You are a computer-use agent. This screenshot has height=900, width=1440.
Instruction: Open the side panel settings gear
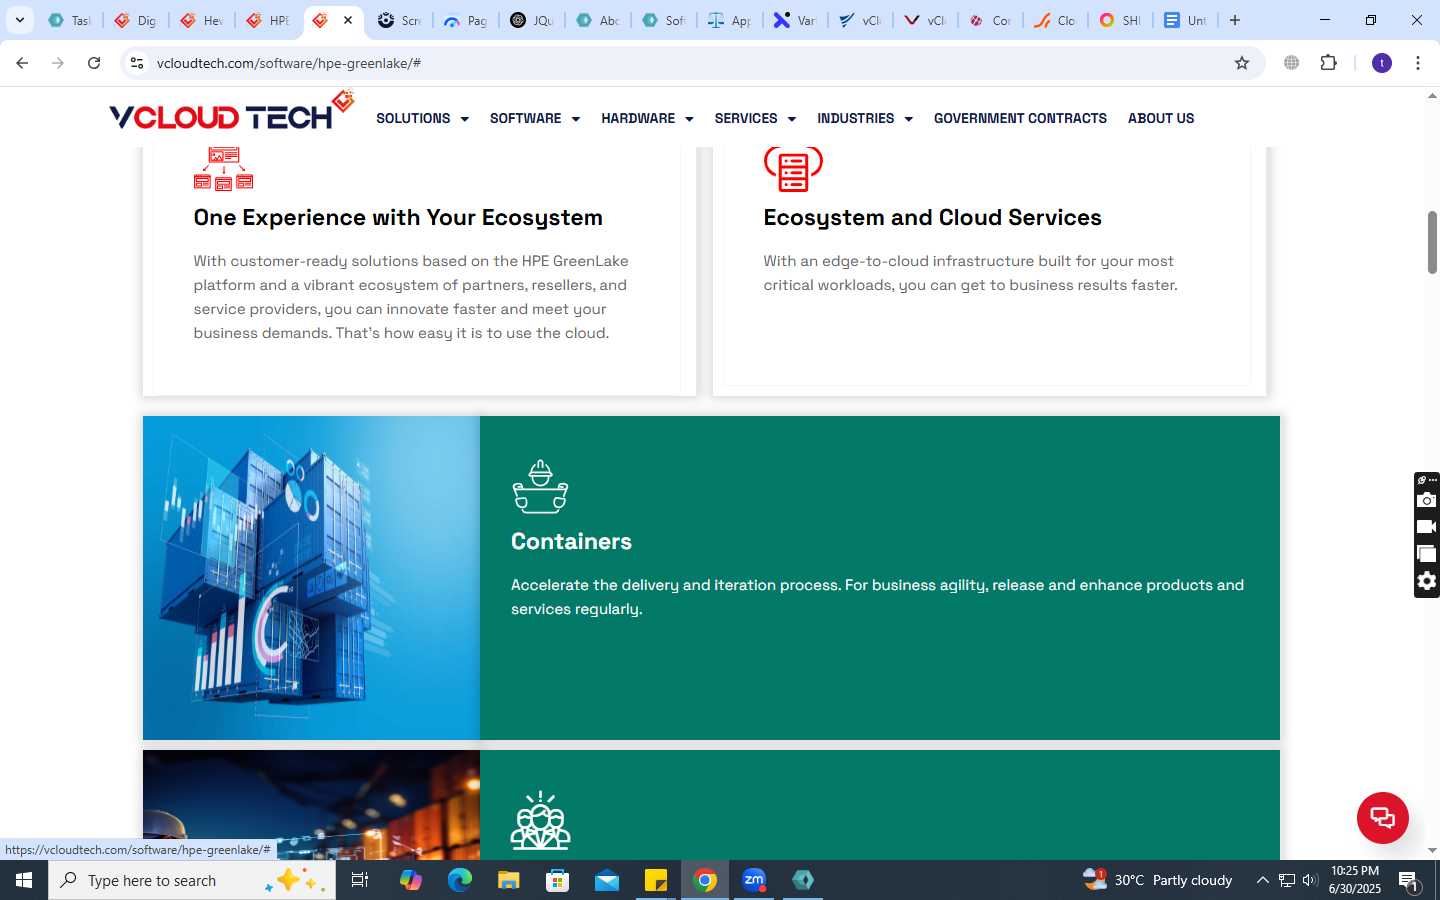[1427, 581]
